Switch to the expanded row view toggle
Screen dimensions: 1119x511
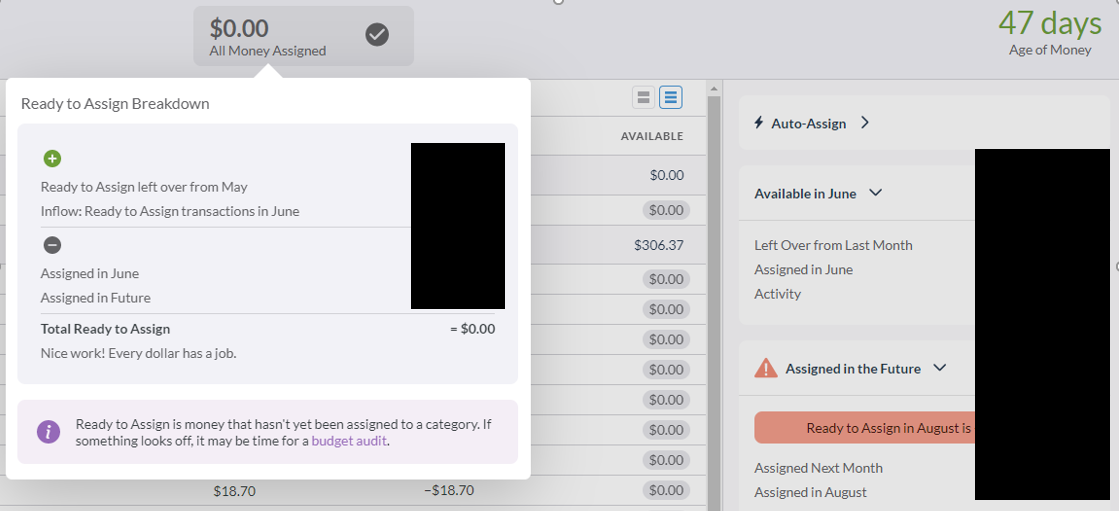(x=670, y=97)
